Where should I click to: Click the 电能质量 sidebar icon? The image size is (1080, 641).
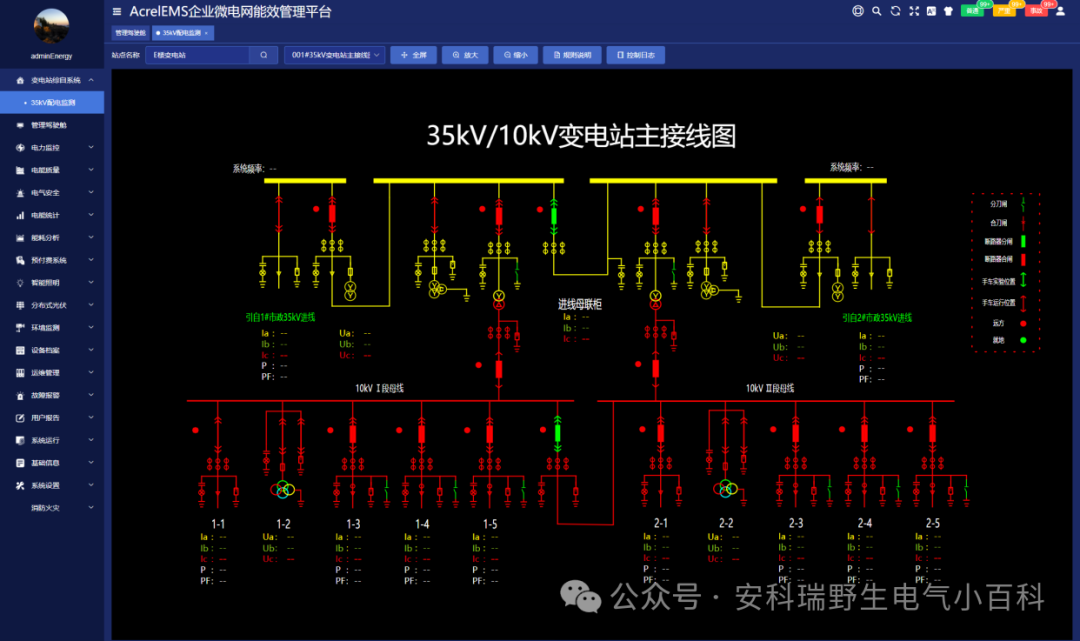(20, 170)
